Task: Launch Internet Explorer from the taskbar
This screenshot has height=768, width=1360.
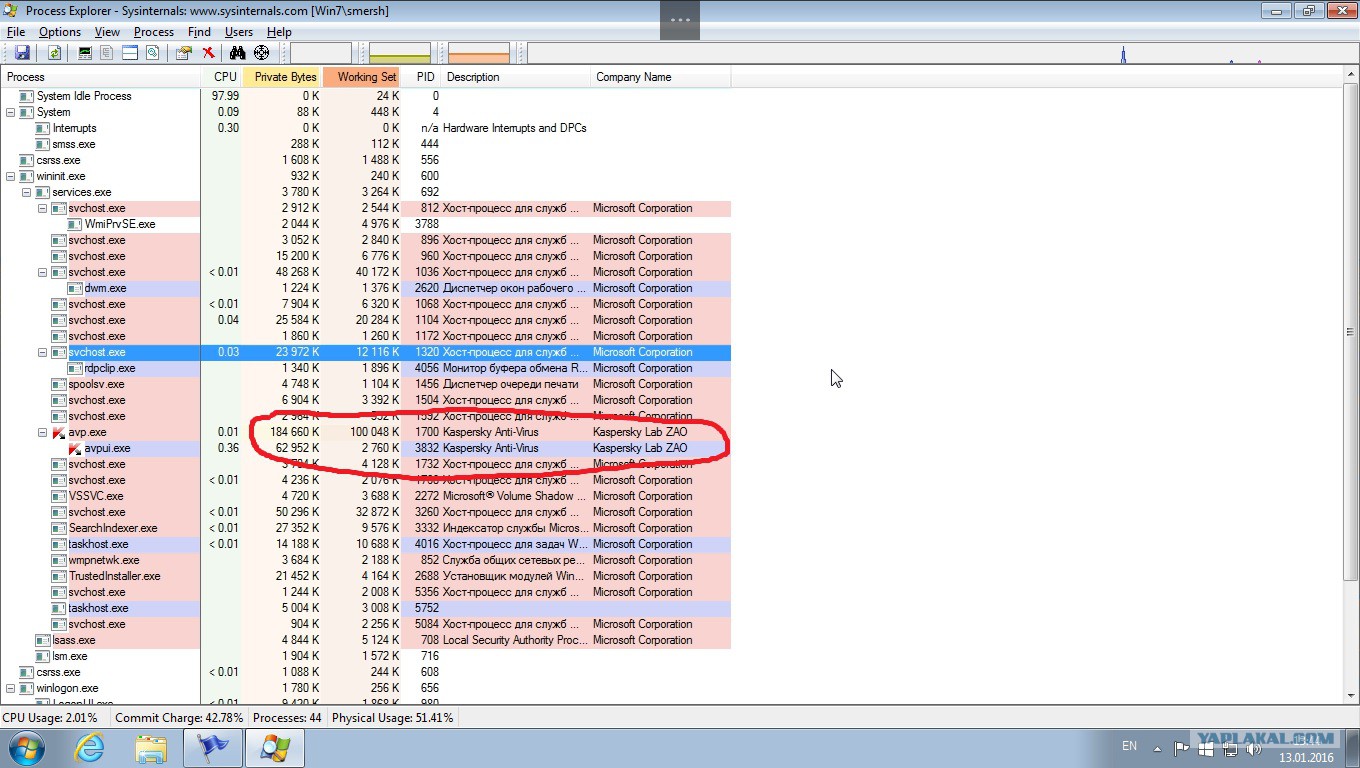Action: coord(89,748)
